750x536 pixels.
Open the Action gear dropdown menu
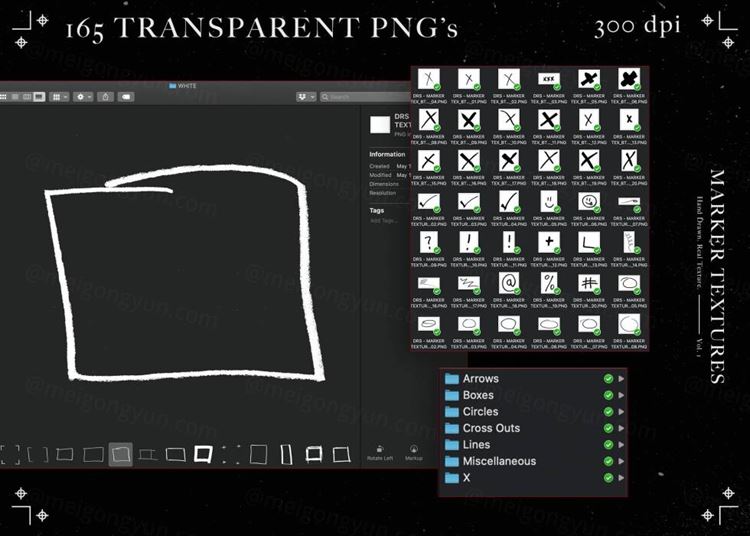(x=82, y=97)
